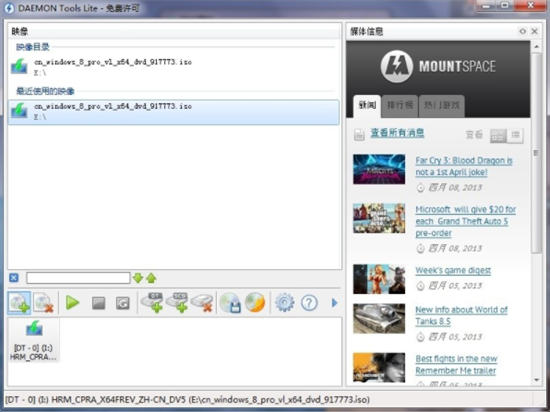Screen dimensions: 550x412
Task: Open Help with the question mark icon
Action: (x=309, y=303)
